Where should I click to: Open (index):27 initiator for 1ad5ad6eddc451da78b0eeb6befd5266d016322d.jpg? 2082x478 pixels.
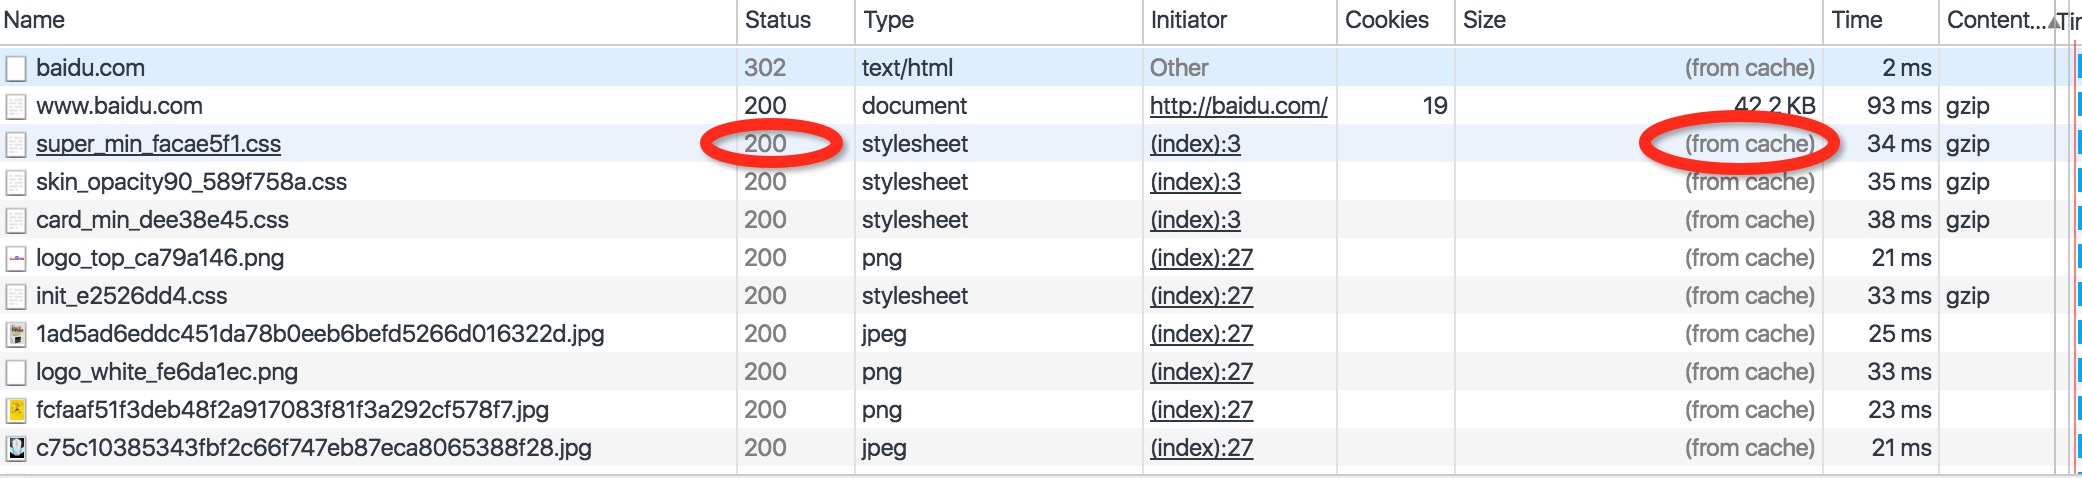click(1201, 334)
